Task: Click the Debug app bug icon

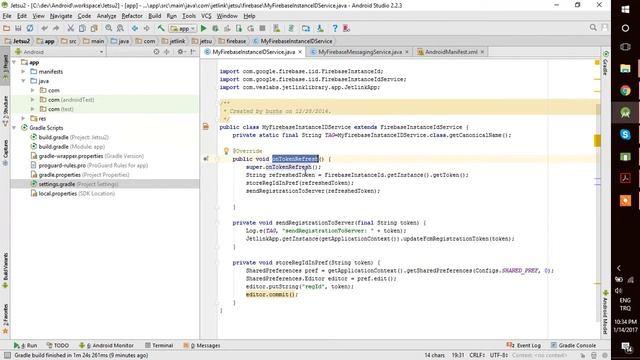Action: [x=215, y=28]
